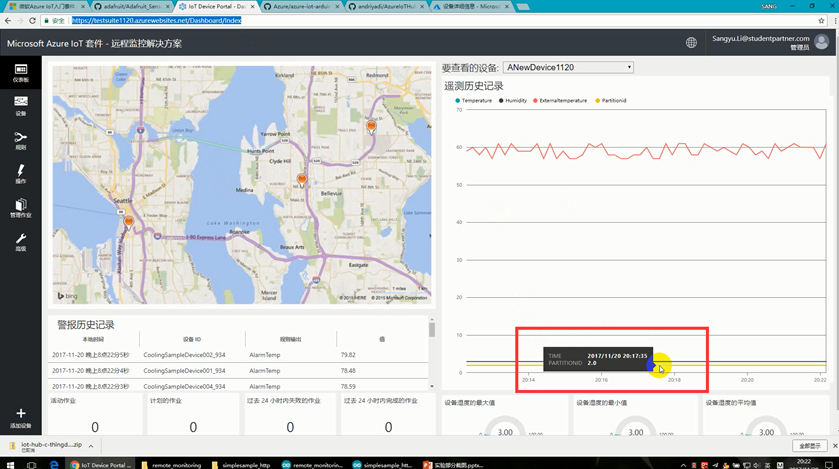Click the Show All (全部显示) downloads button
839x469 pixels.
click(810, 445)
